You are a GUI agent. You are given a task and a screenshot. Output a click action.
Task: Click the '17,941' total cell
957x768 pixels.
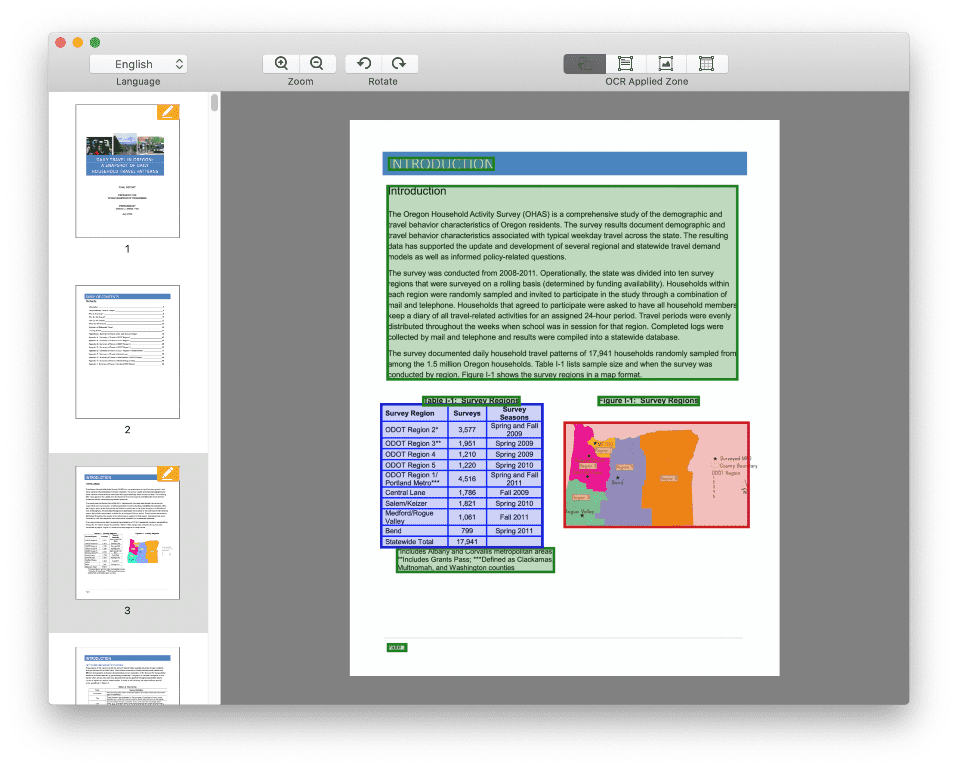click(467, 542)
